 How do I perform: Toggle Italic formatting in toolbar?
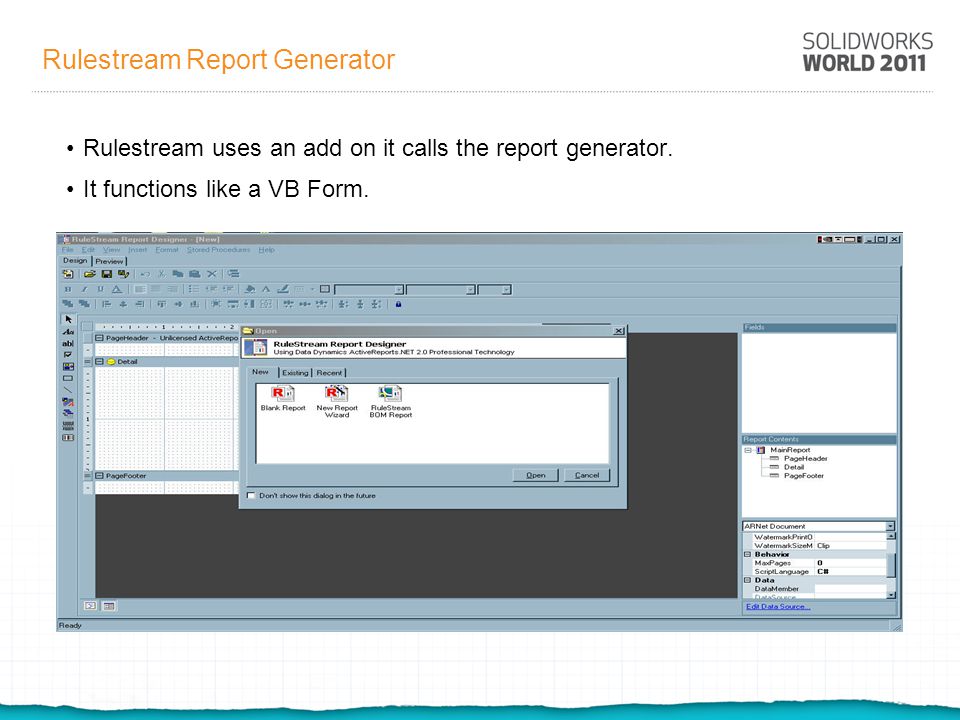click(84, 289)
